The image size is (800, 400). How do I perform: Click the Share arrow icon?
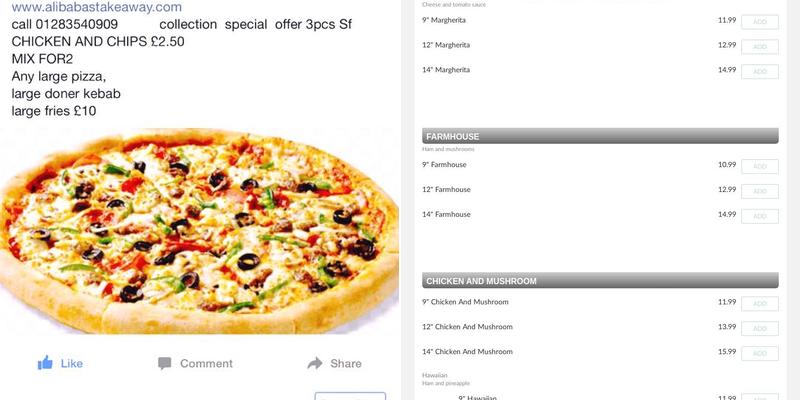315,363
